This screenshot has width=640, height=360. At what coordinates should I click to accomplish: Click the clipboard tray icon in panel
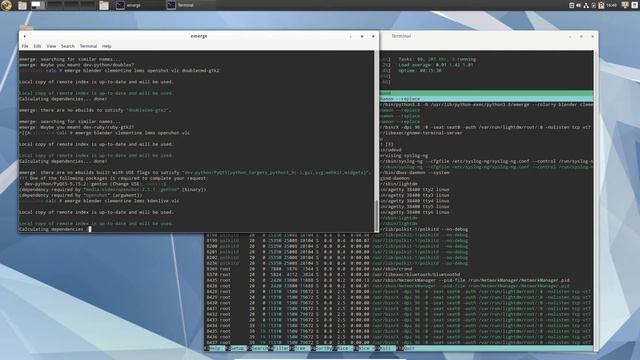[x=571, y=5]
